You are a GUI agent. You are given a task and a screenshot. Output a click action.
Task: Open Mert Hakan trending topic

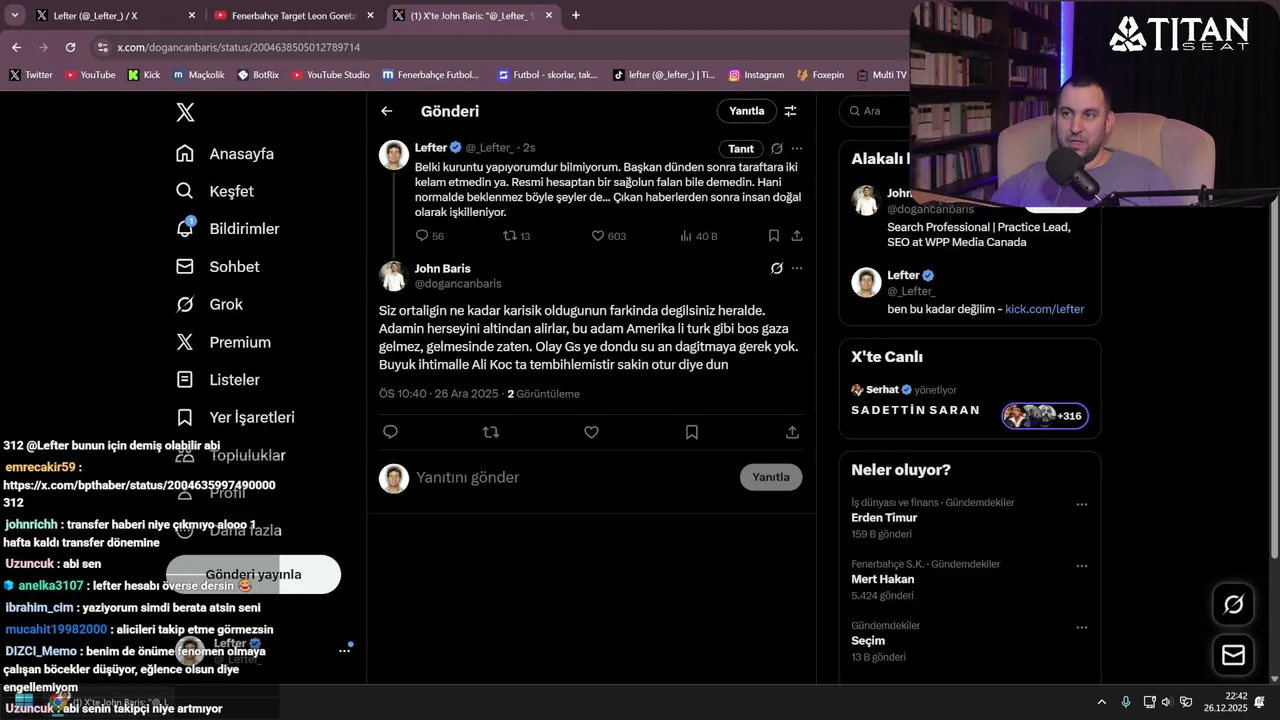coord(882,579)
